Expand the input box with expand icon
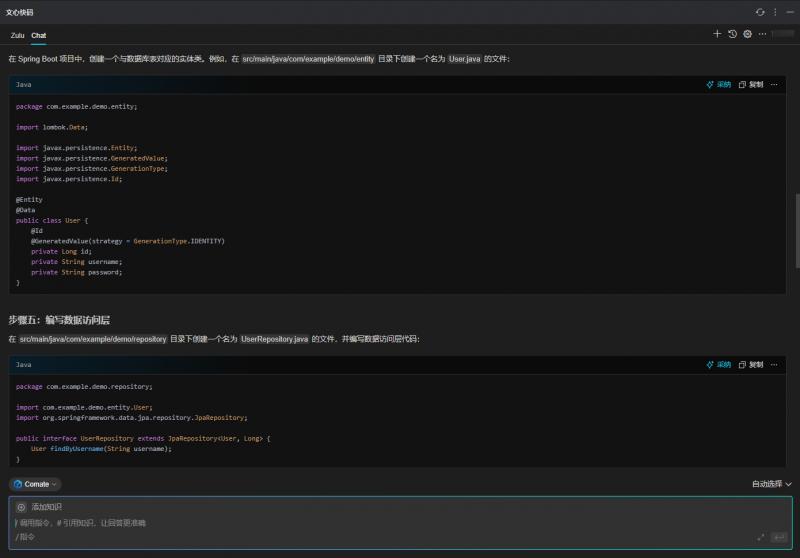The width and height of the screenshot is (800, 558). [761, 537]
